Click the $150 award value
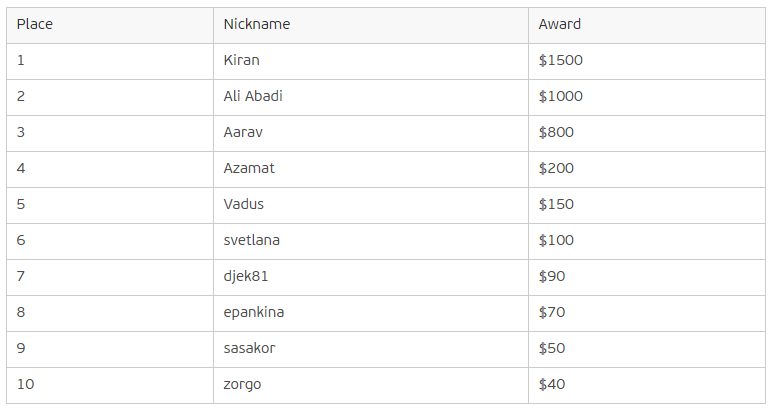 [x=556, y=205]
